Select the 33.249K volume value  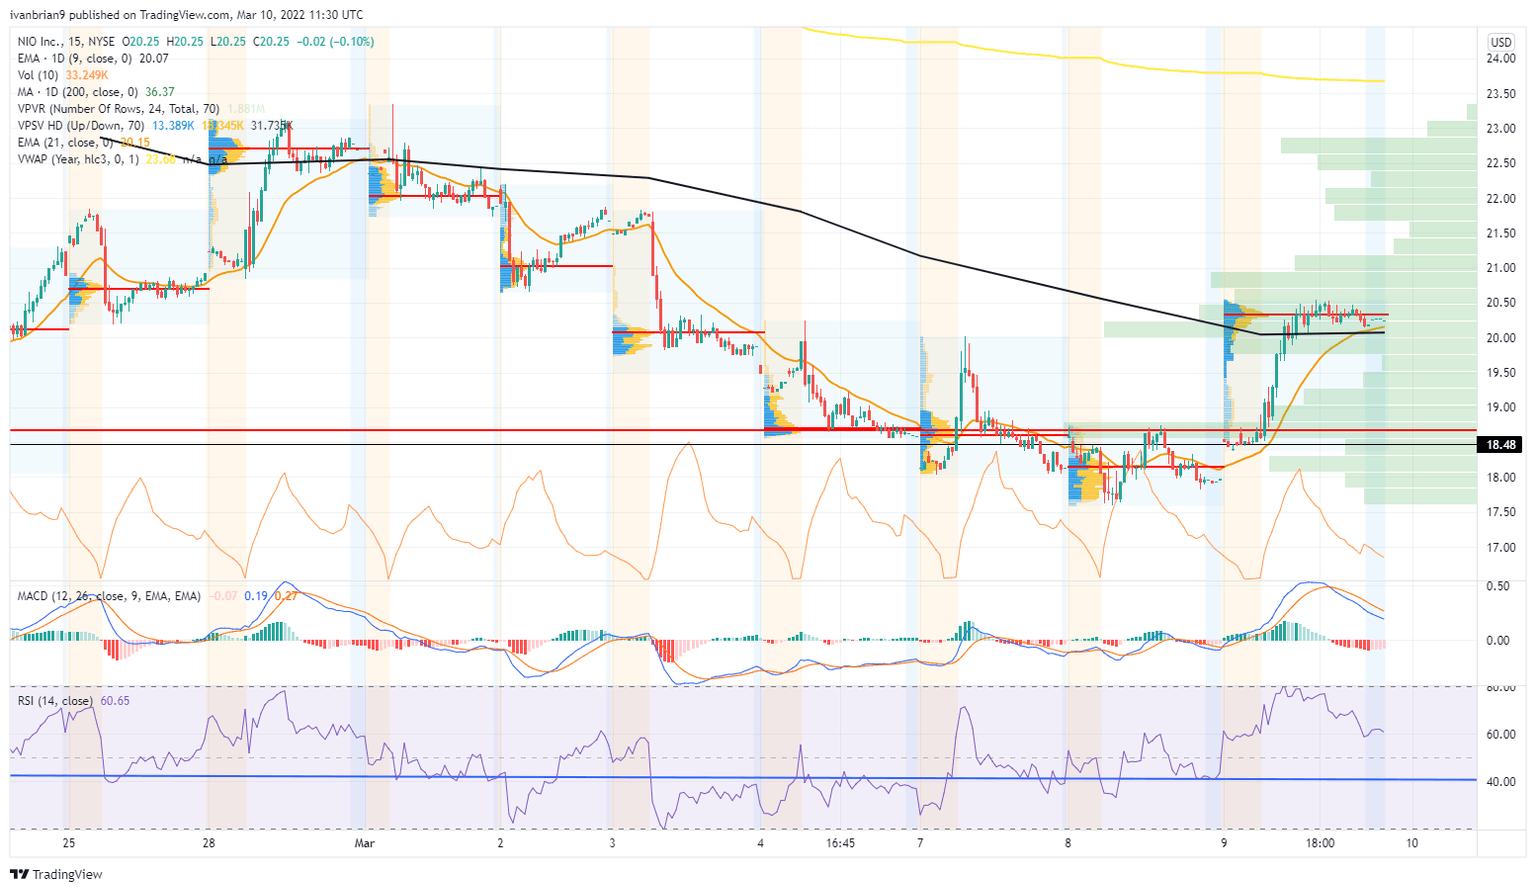pos(87,76)
